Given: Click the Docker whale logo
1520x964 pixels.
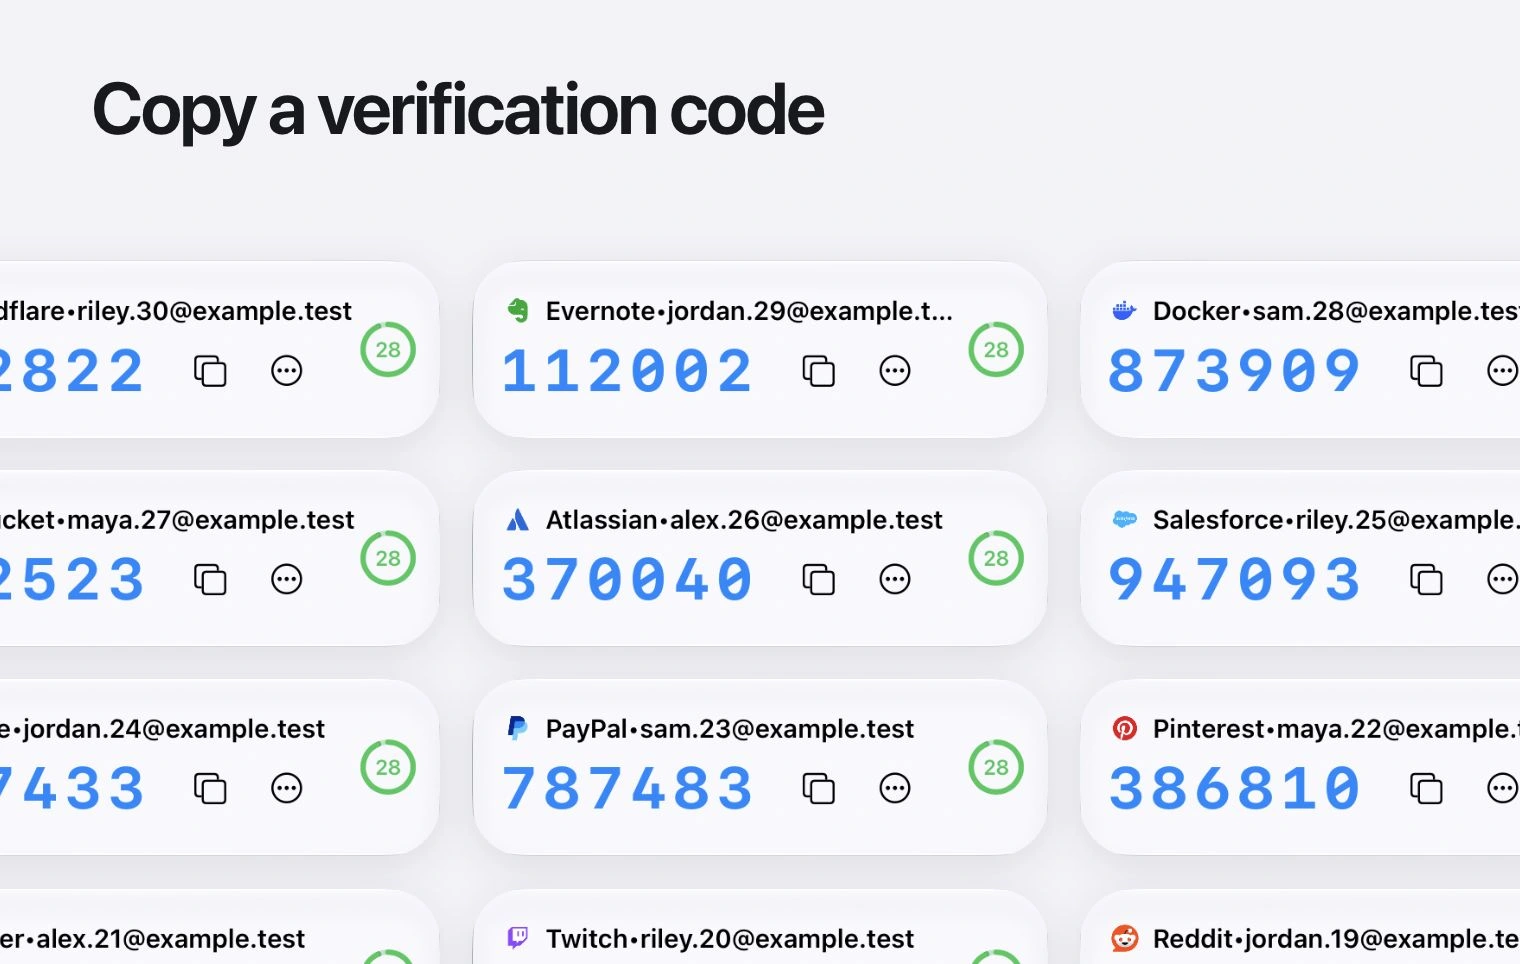Looking at the screenshot, I should coord(1124,311).
